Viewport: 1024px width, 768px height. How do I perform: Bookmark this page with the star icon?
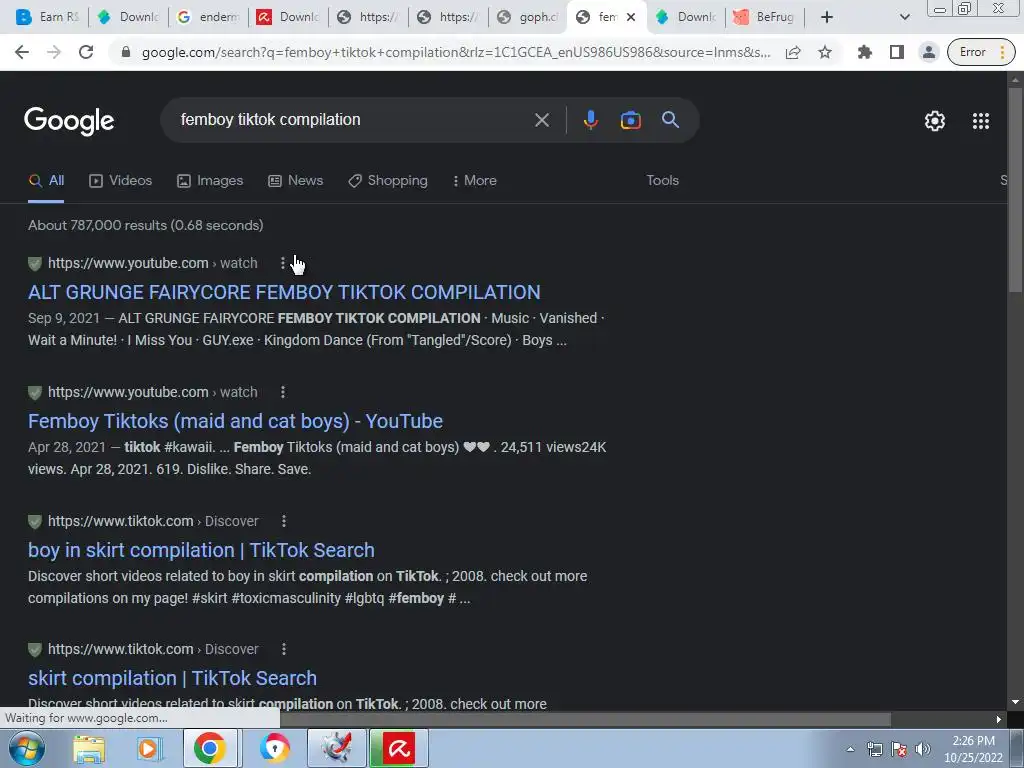[825, 52]
